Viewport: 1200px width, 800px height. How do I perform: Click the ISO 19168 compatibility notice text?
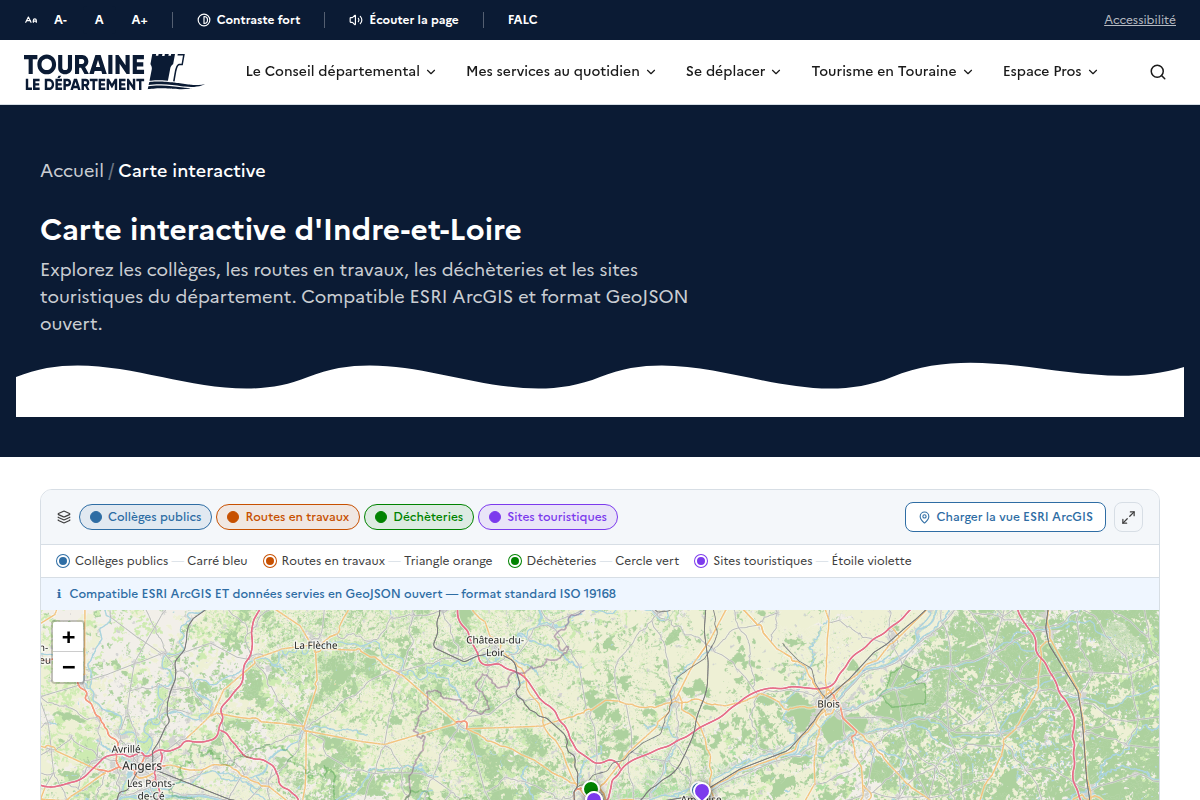tap(342, 594)
